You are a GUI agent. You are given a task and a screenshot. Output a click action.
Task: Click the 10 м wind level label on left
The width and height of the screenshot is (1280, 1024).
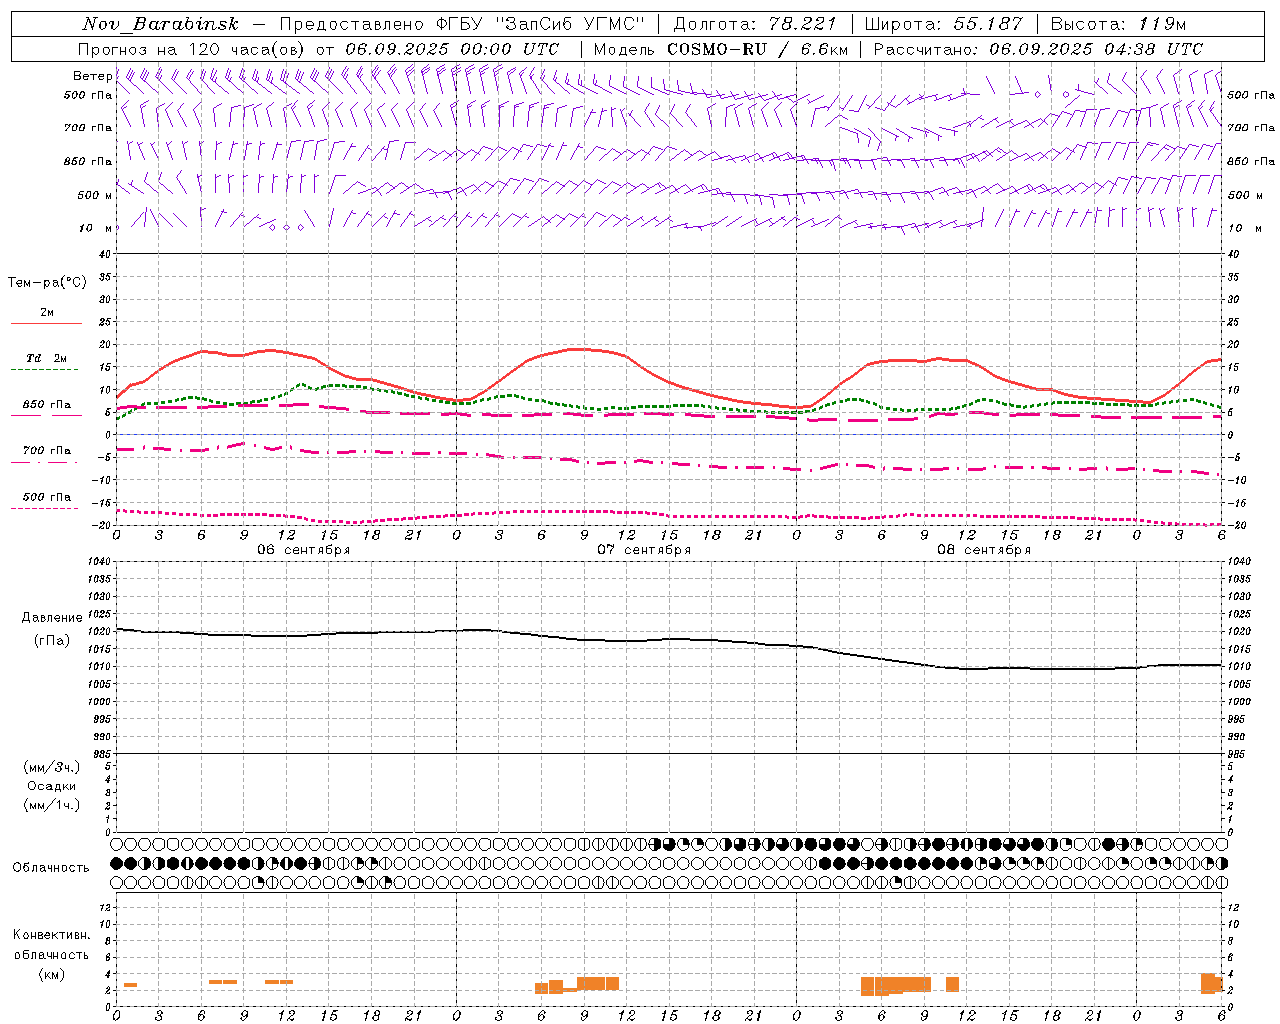pos(96,228)
